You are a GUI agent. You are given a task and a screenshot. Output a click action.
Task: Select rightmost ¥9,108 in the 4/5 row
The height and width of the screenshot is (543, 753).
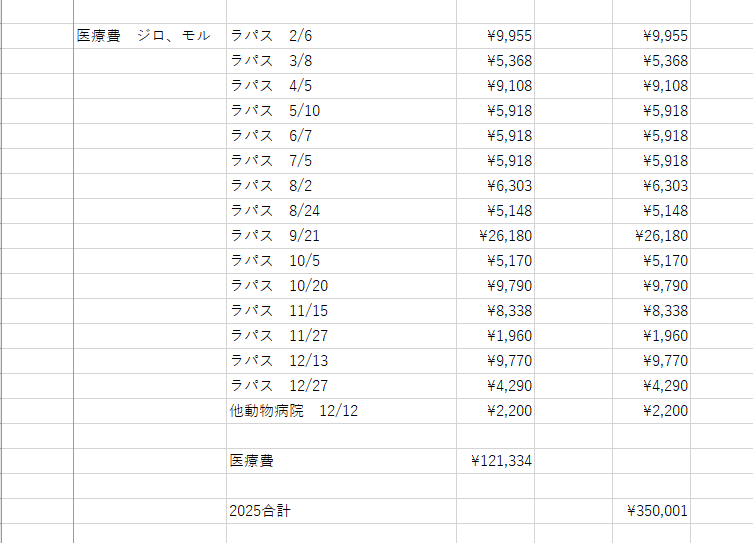(x=651, y=86)
